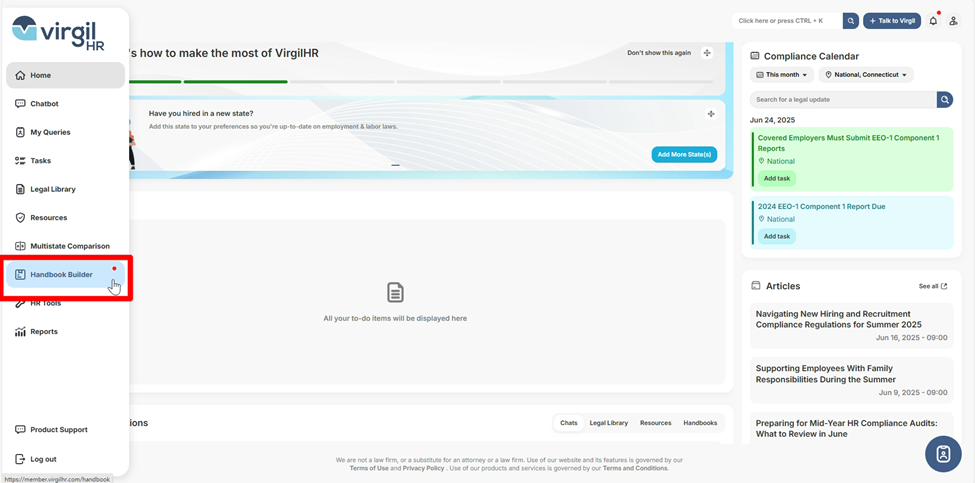The width and height of the screenshot is (975, 483).
Task: Open the user profile icon
Action: click(953, 21)
